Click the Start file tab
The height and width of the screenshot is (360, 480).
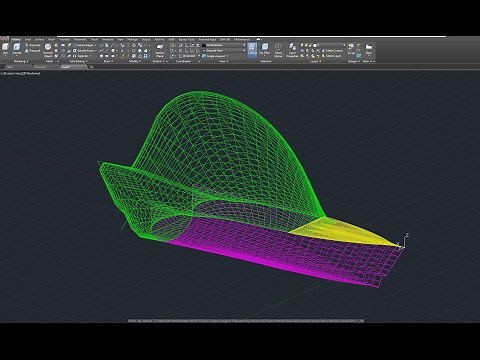10,67
